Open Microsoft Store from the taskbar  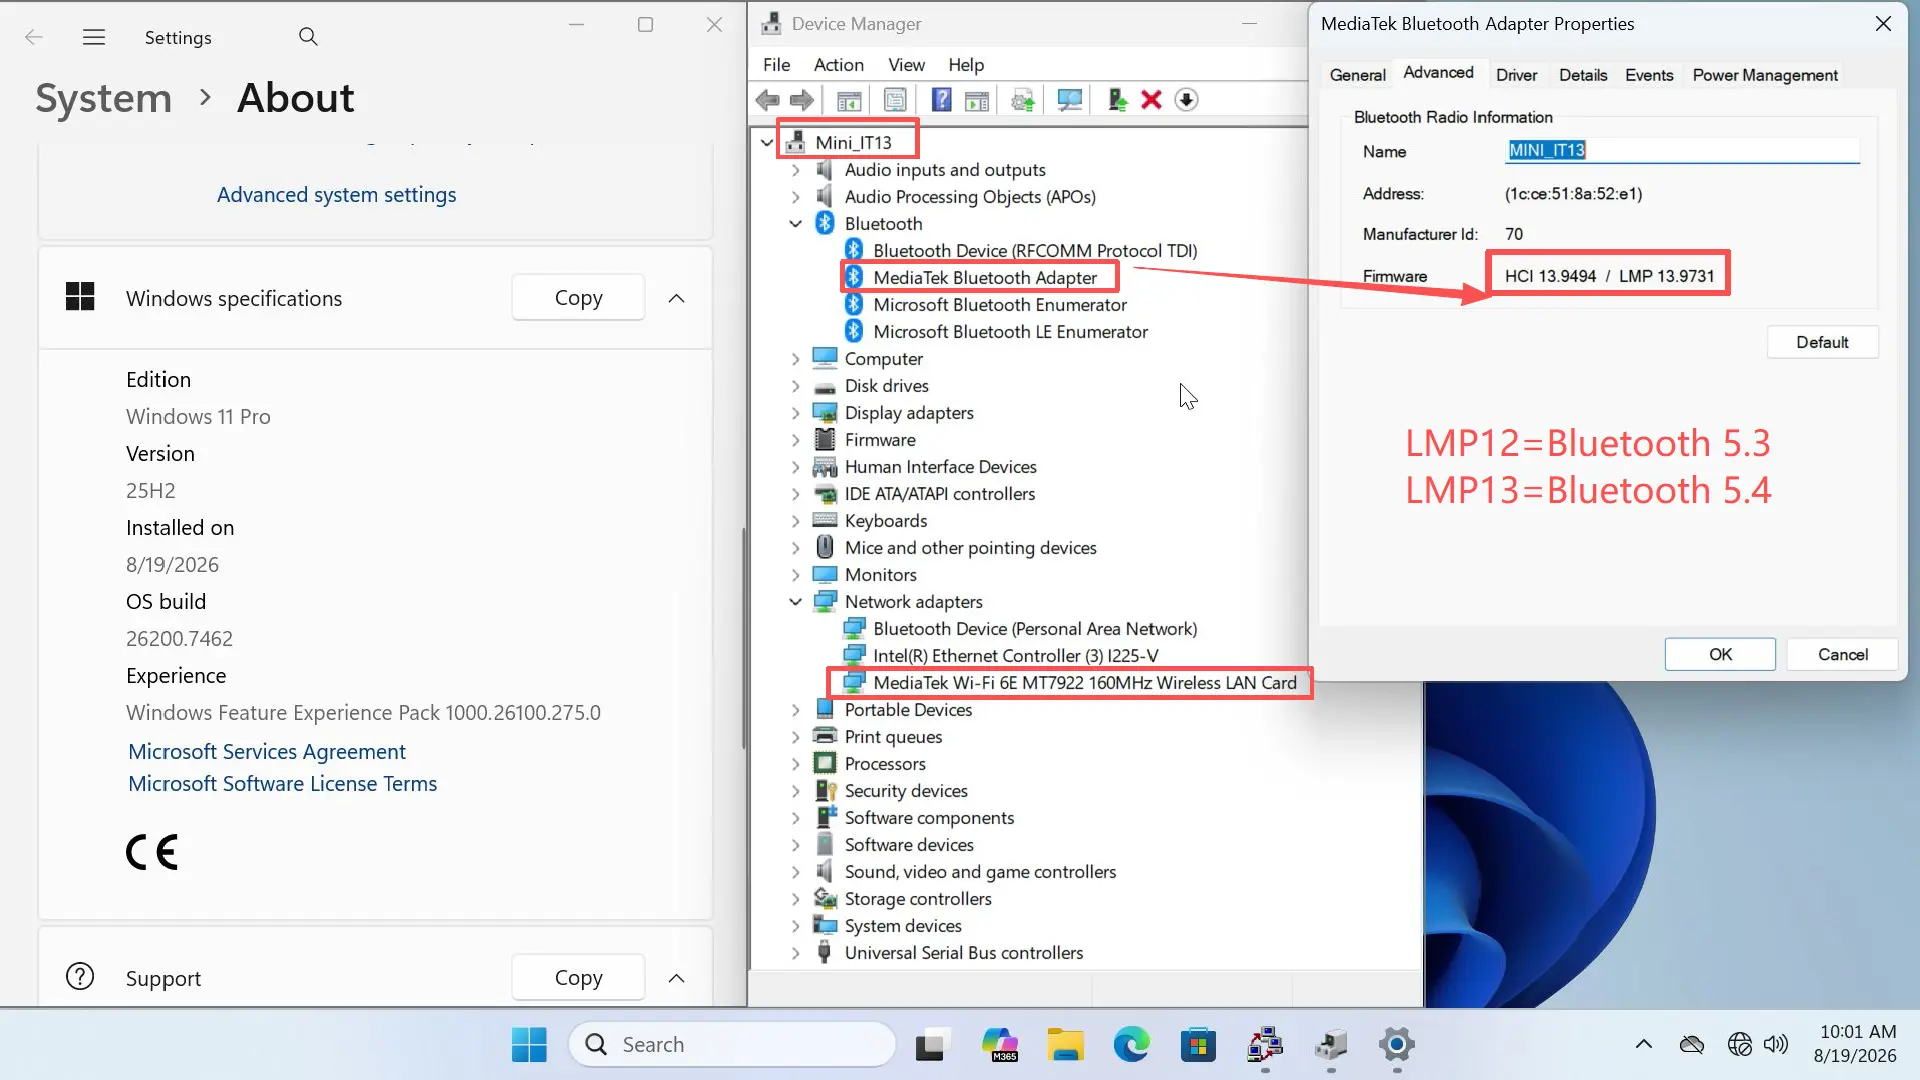pos(1198,1045)
